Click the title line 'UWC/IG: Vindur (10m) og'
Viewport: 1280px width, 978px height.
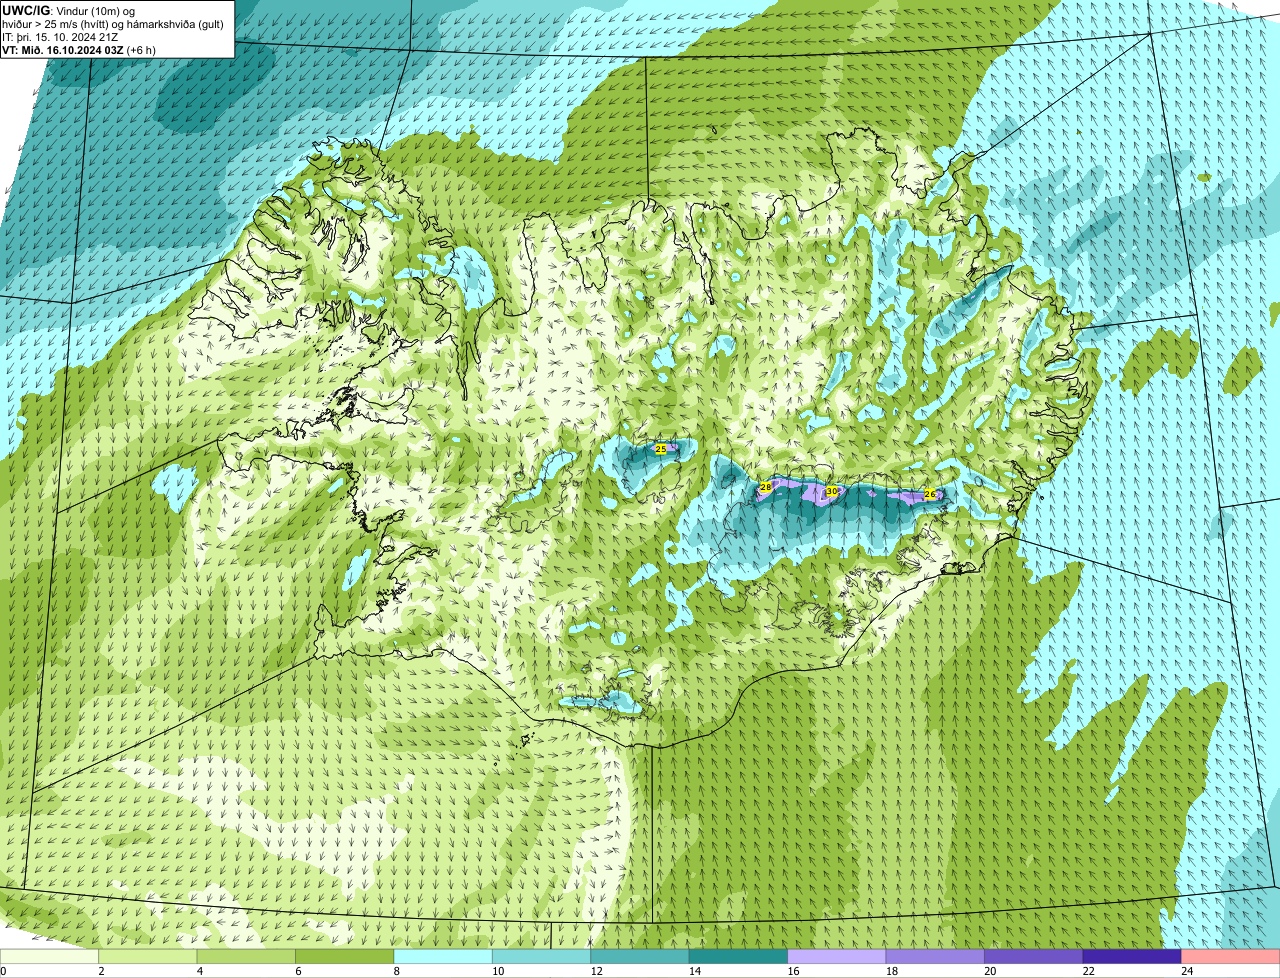click(x=69, y=10)
